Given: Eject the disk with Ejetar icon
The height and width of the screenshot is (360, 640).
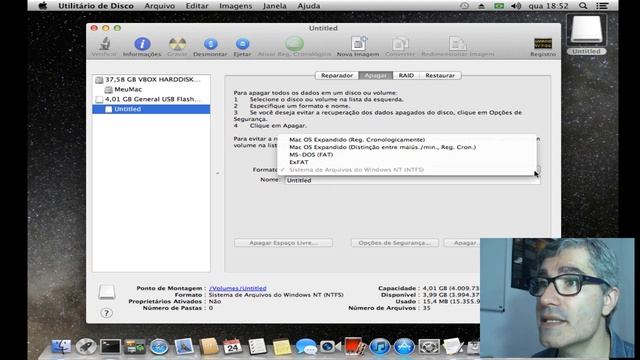Looking at the screenshot, I should pyautogui.click(x=242, y=44).
